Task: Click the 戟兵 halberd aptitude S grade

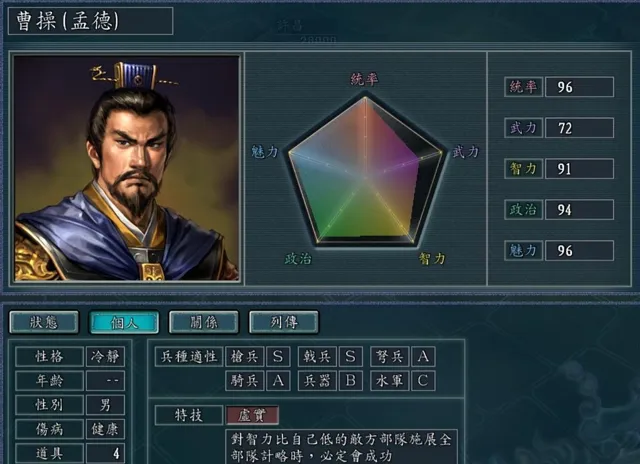Action: pos(351,357)
